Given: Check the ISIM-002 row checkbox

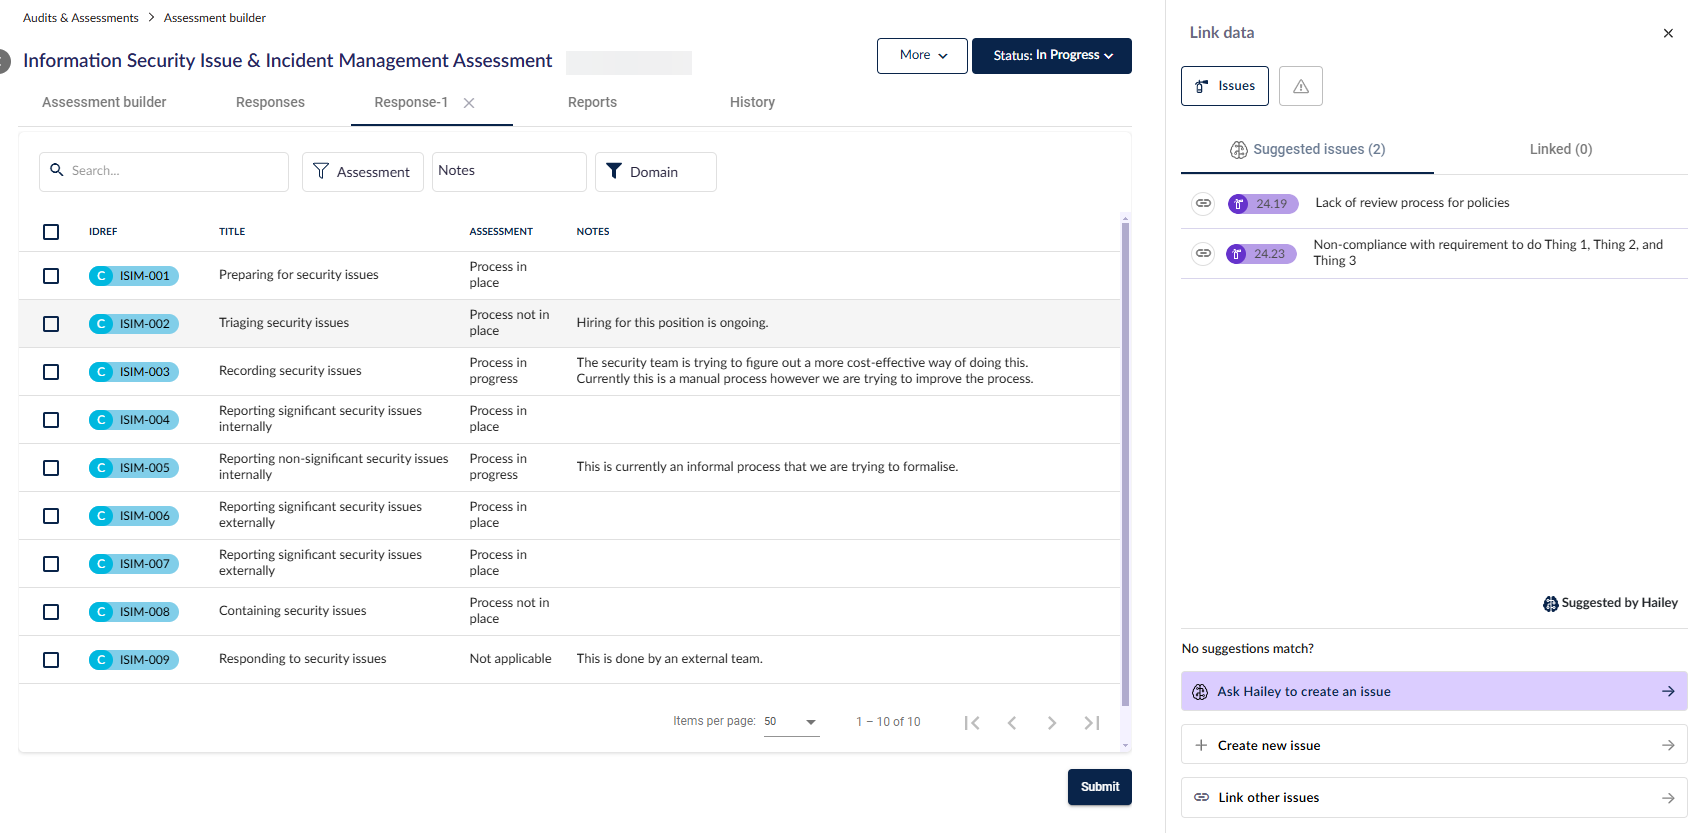Looking at the screenshot, I should (x=51, y=324).
